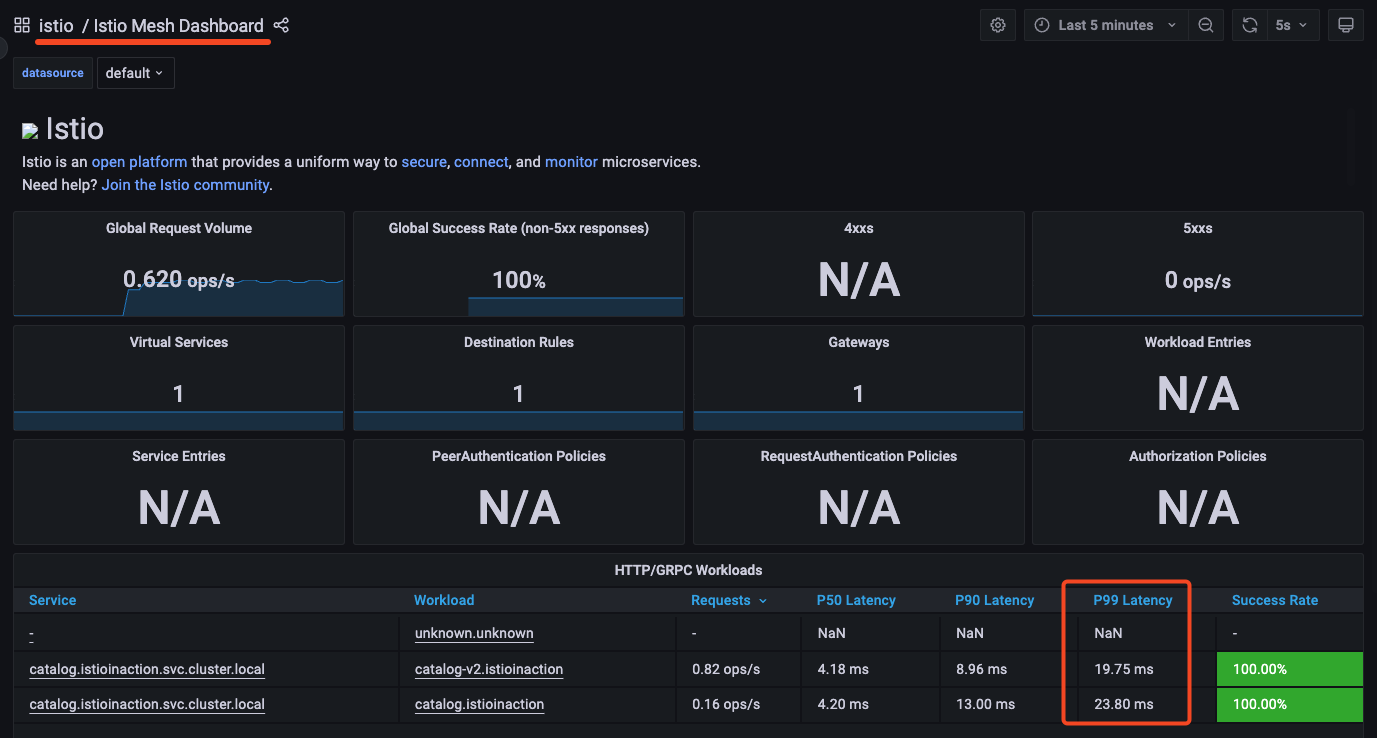Open catalog service link in catalog-v2 row
1377x738 pixels.
click(x=147, y=669)
